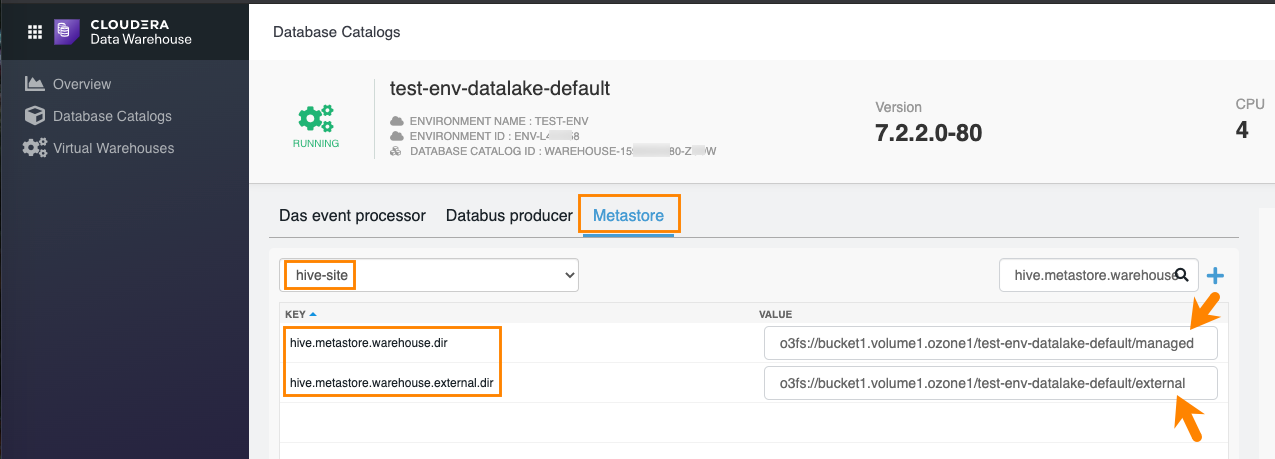Add a new property with blue plus icon
Image resolution: width=1275 pixels, height=459 pixels.
pyautogui.click(x=1215, y=275)
